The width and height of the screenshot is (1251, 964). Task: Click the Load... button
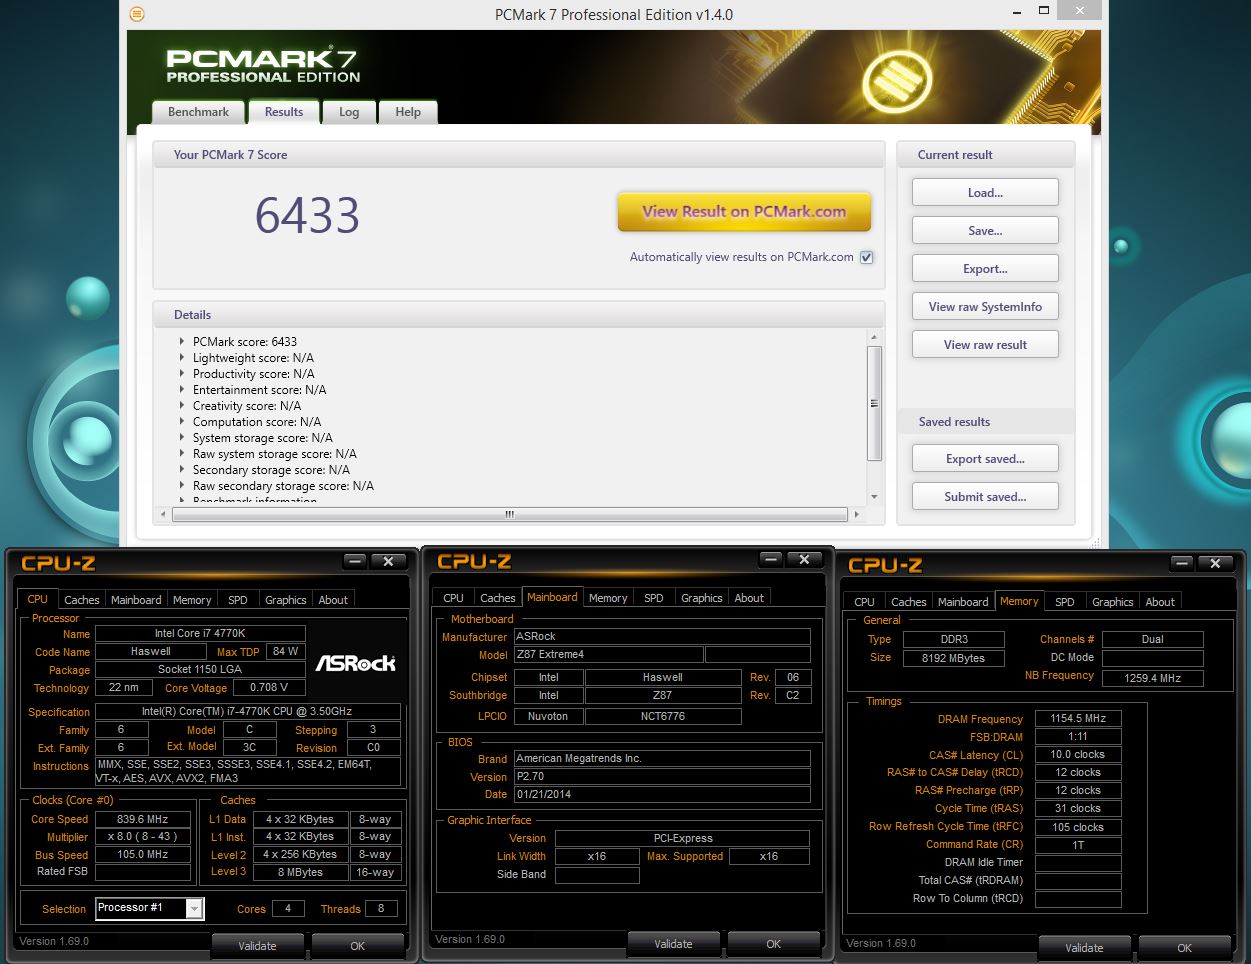point(985,193)
